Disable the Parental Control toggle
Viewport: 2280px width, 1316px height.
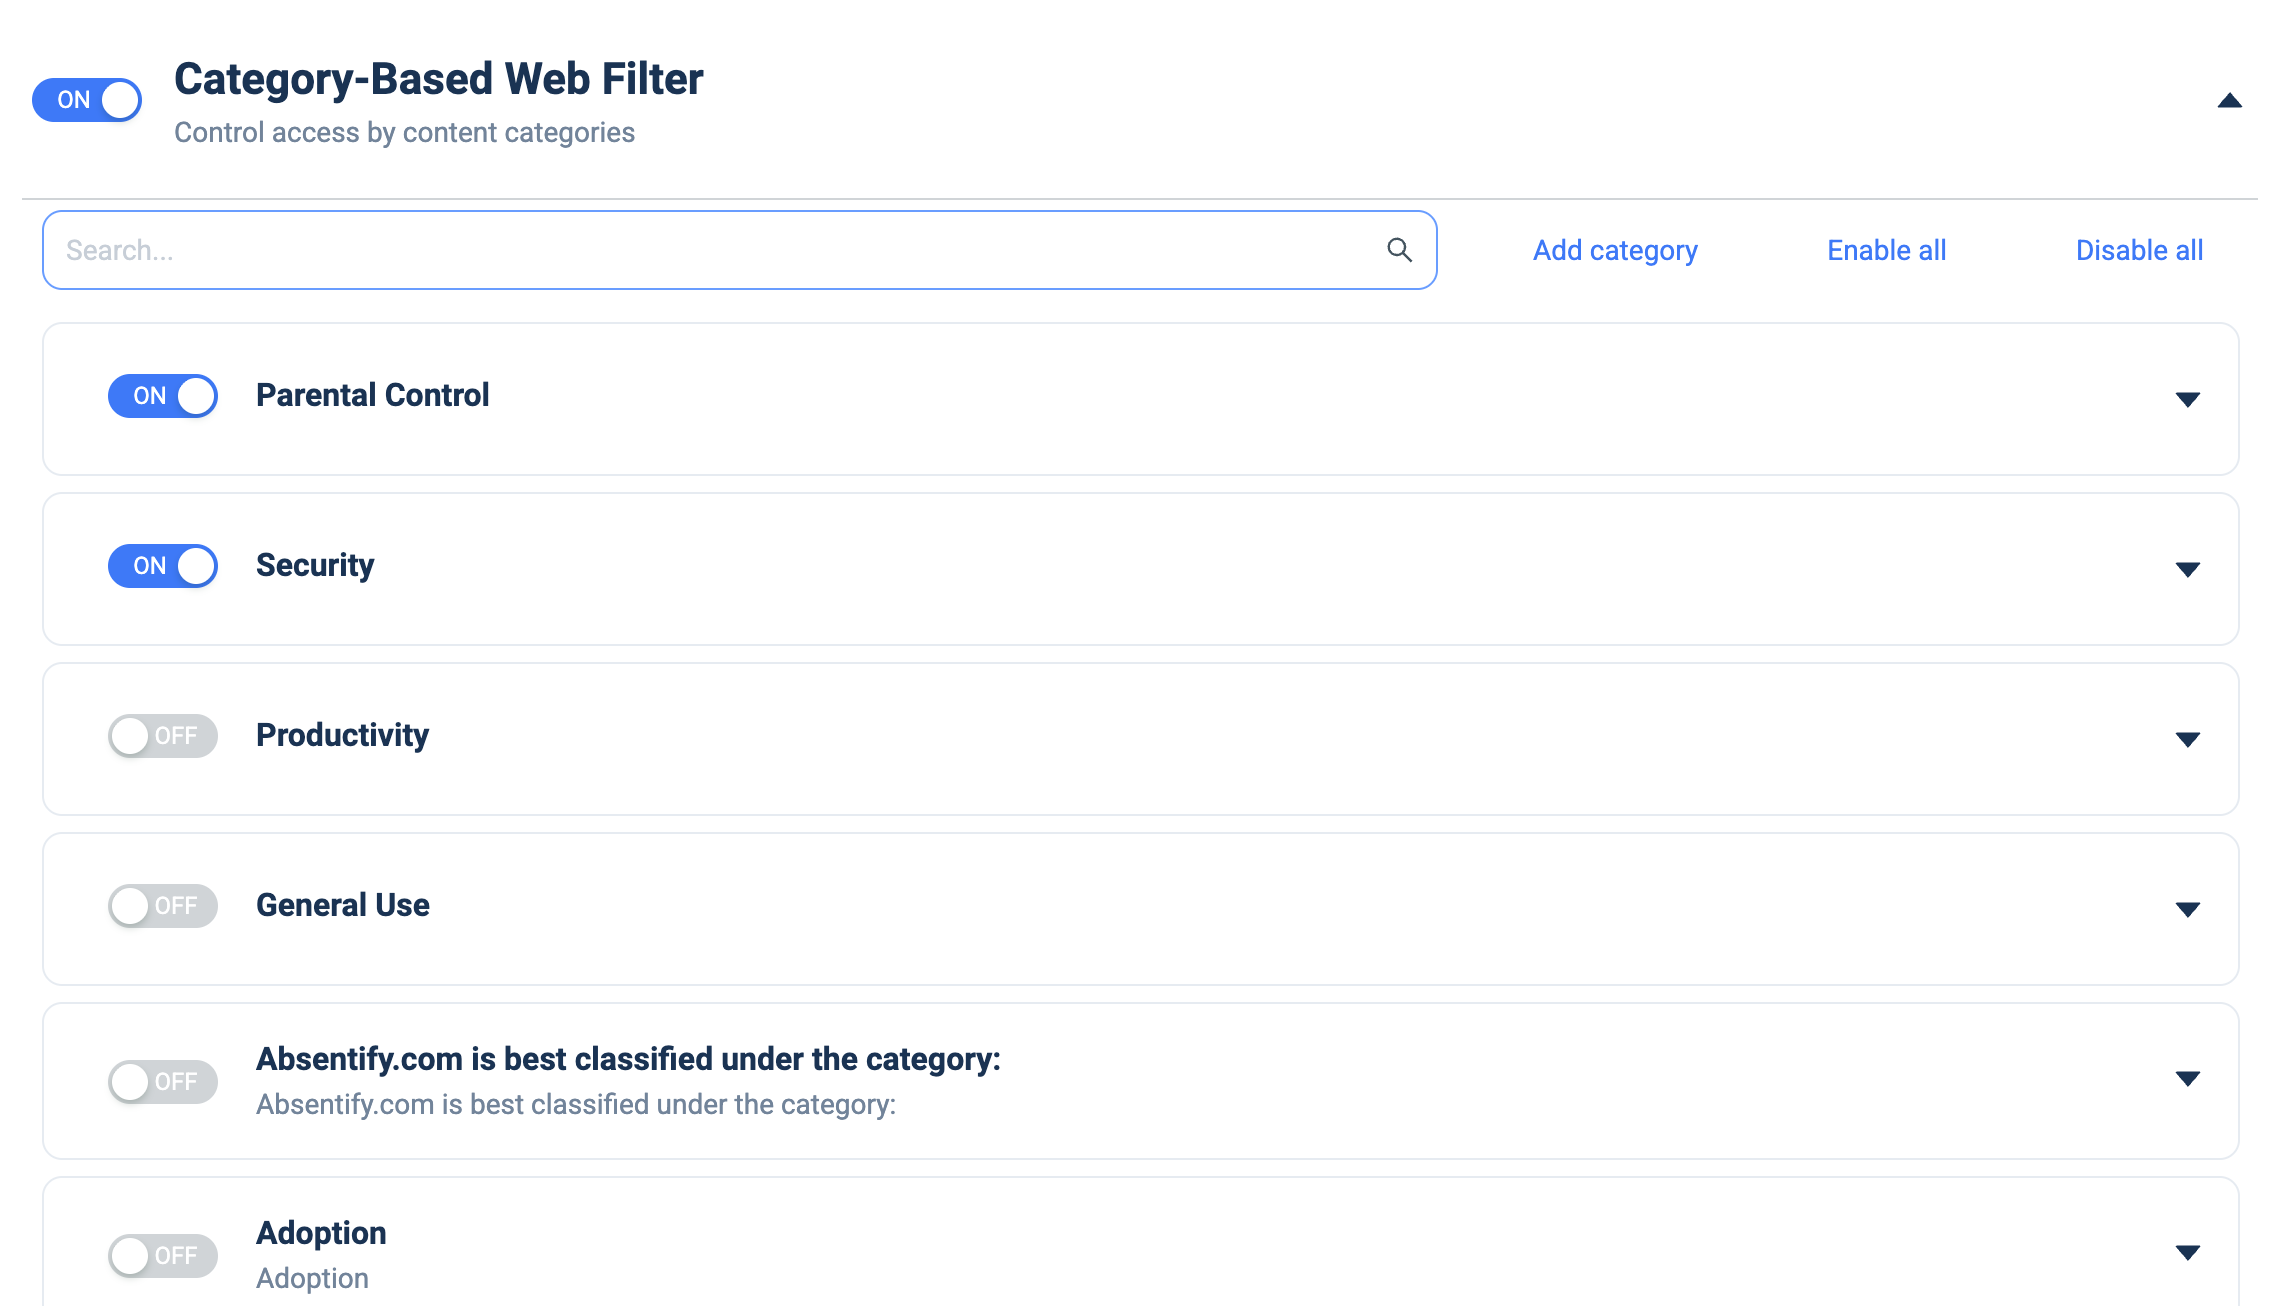coord(163,396)
